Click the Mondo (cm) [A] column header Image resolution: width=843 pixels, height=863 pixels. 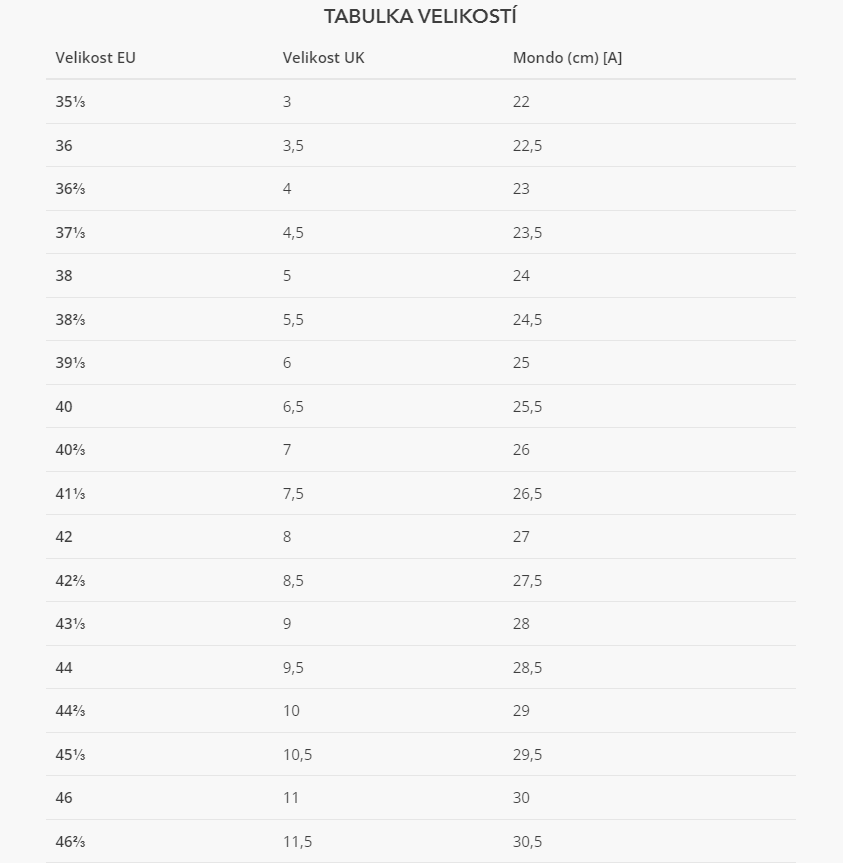[x=567, y=58]
